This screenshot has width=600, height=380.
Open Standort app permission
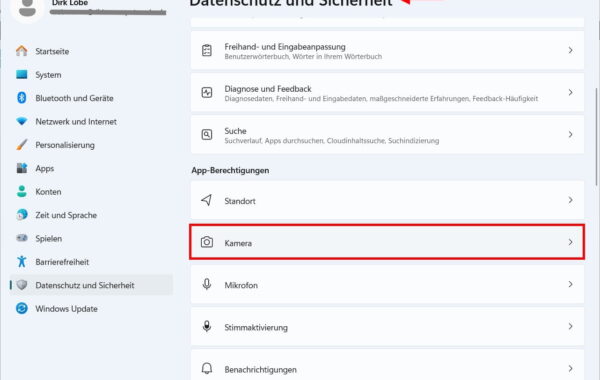(x=387, y=200)
